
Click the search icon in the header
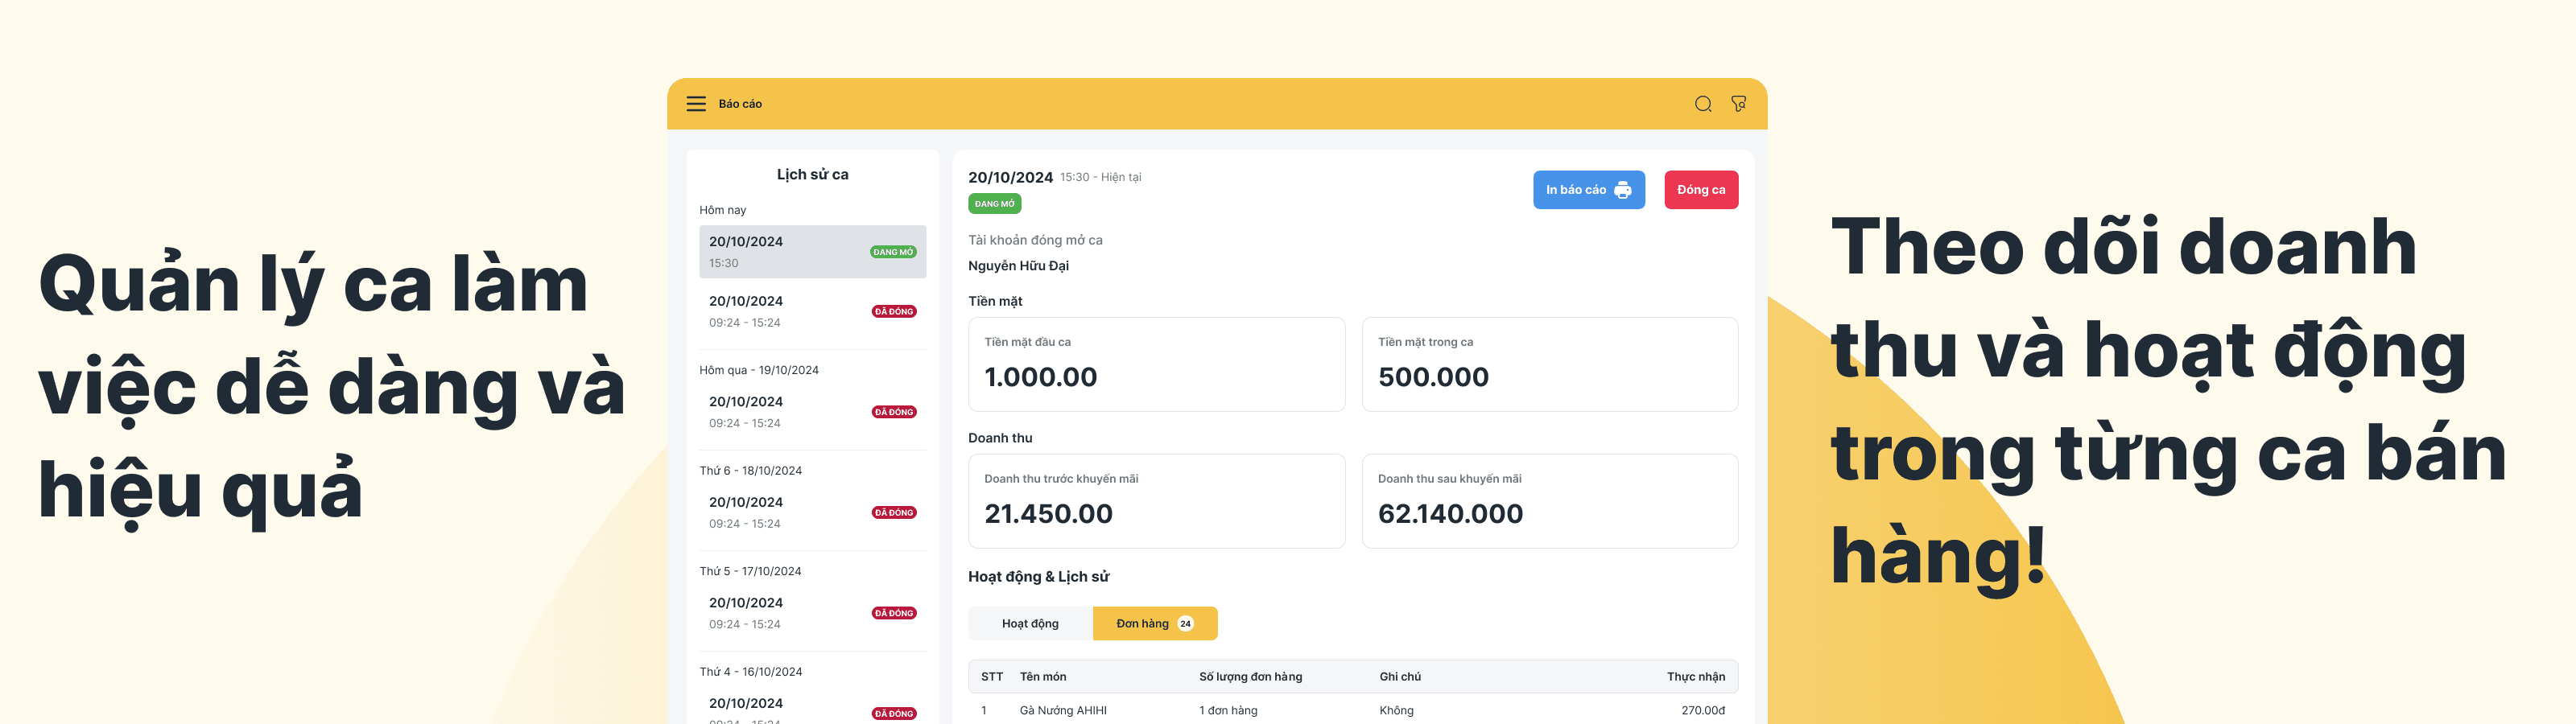1703,104
